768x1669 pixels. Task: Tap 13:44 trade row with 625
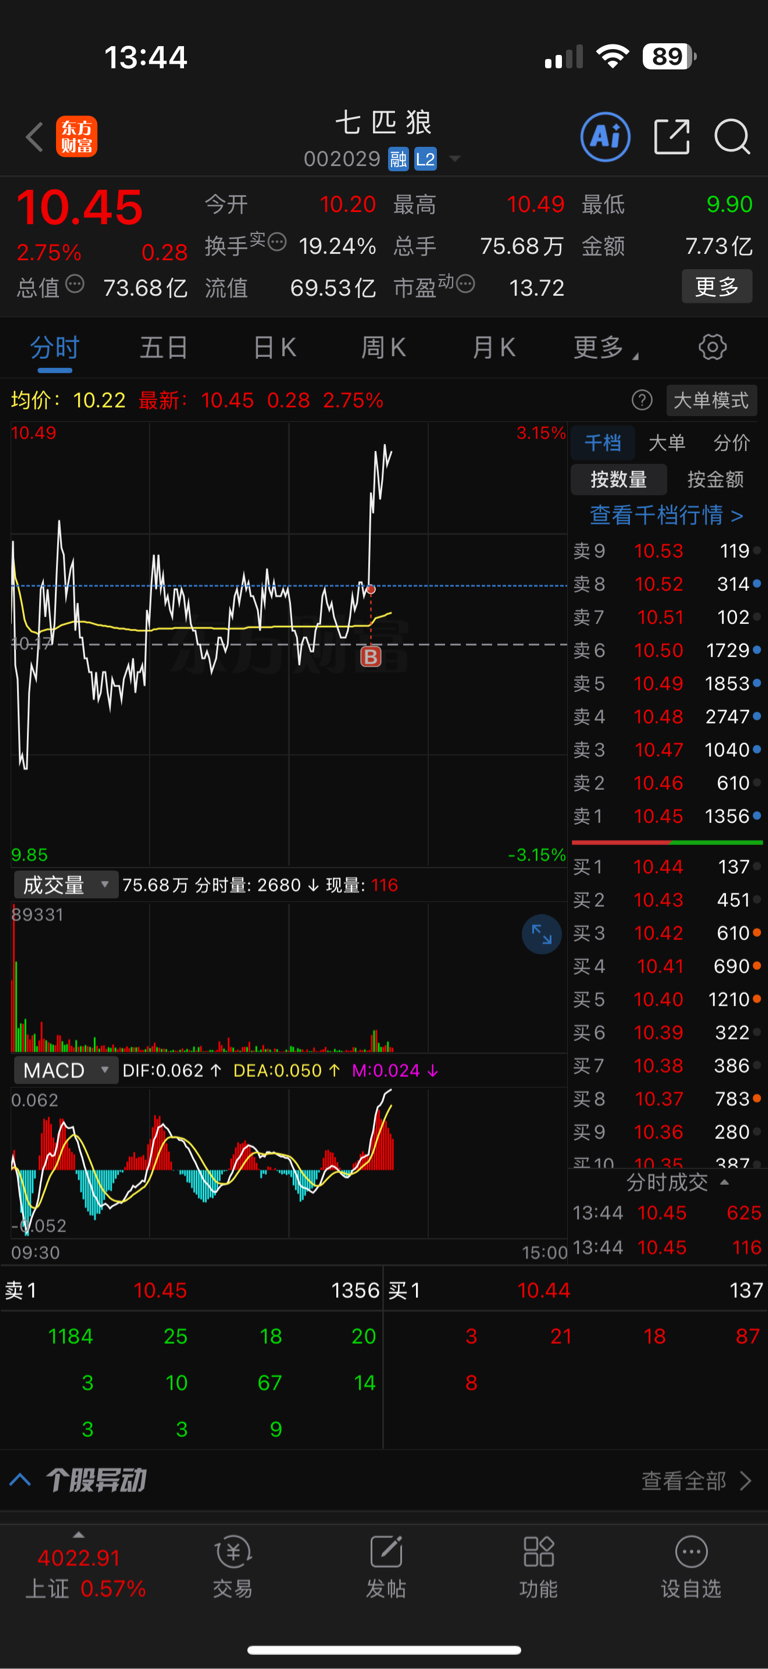[x=667, y=1213]
